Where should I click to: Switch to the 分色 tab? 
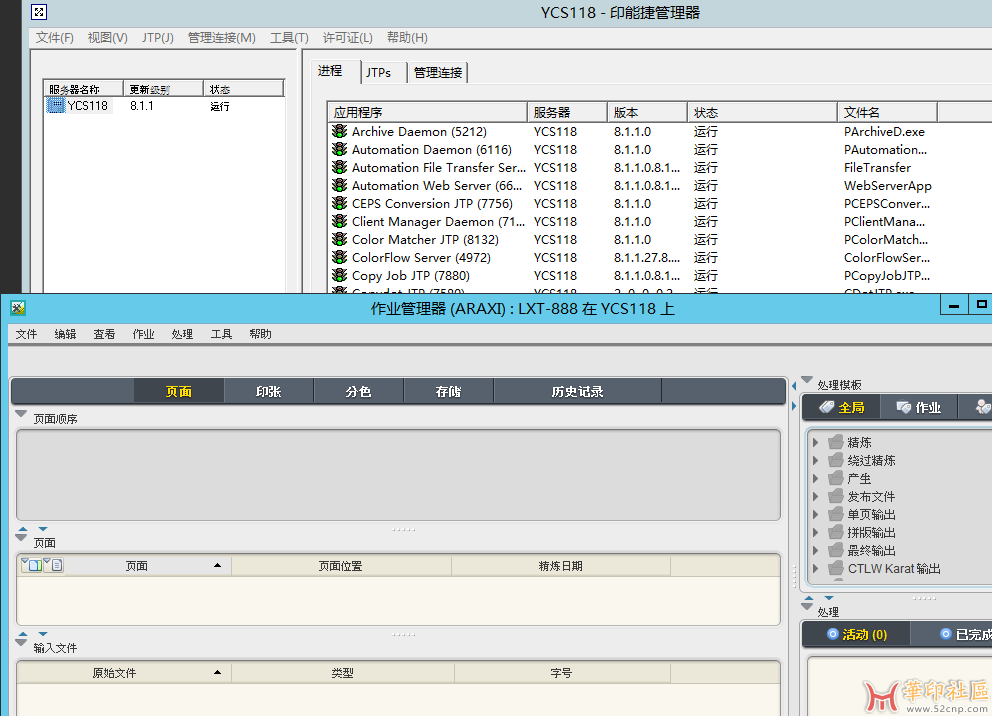359,392
